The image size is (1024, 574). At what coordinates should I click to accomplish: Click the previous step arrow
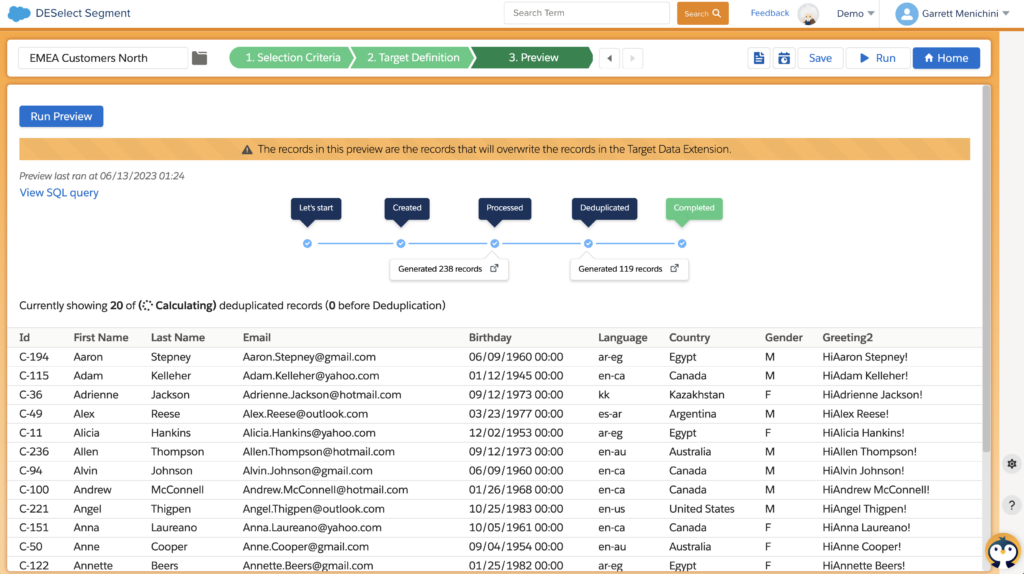point(609,58)
